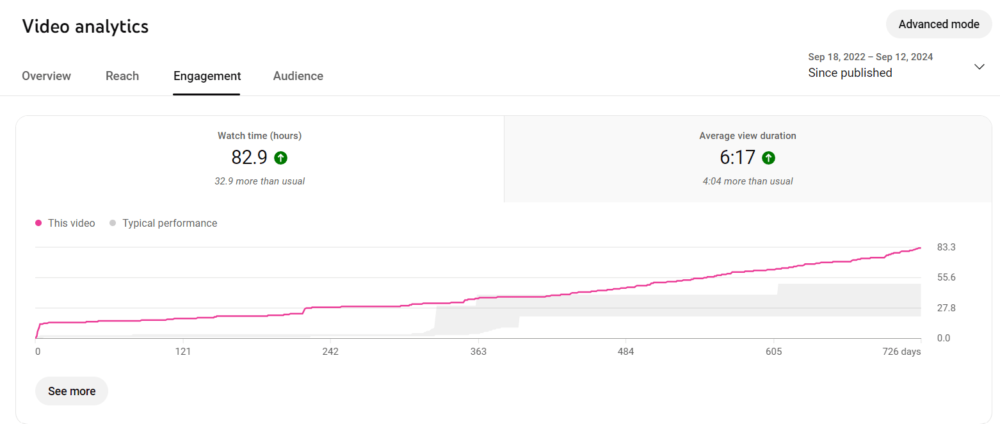
Task: Click the 83.3 value on y-axis
Action: point(947,247)
